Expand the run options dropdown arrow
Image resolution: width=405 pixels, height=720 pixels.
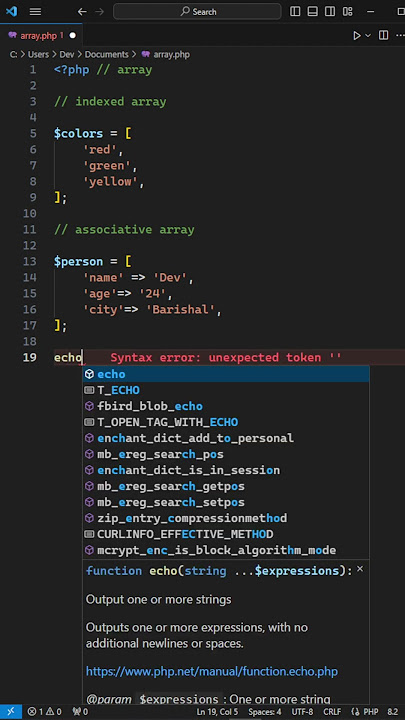tap(368, 35)
